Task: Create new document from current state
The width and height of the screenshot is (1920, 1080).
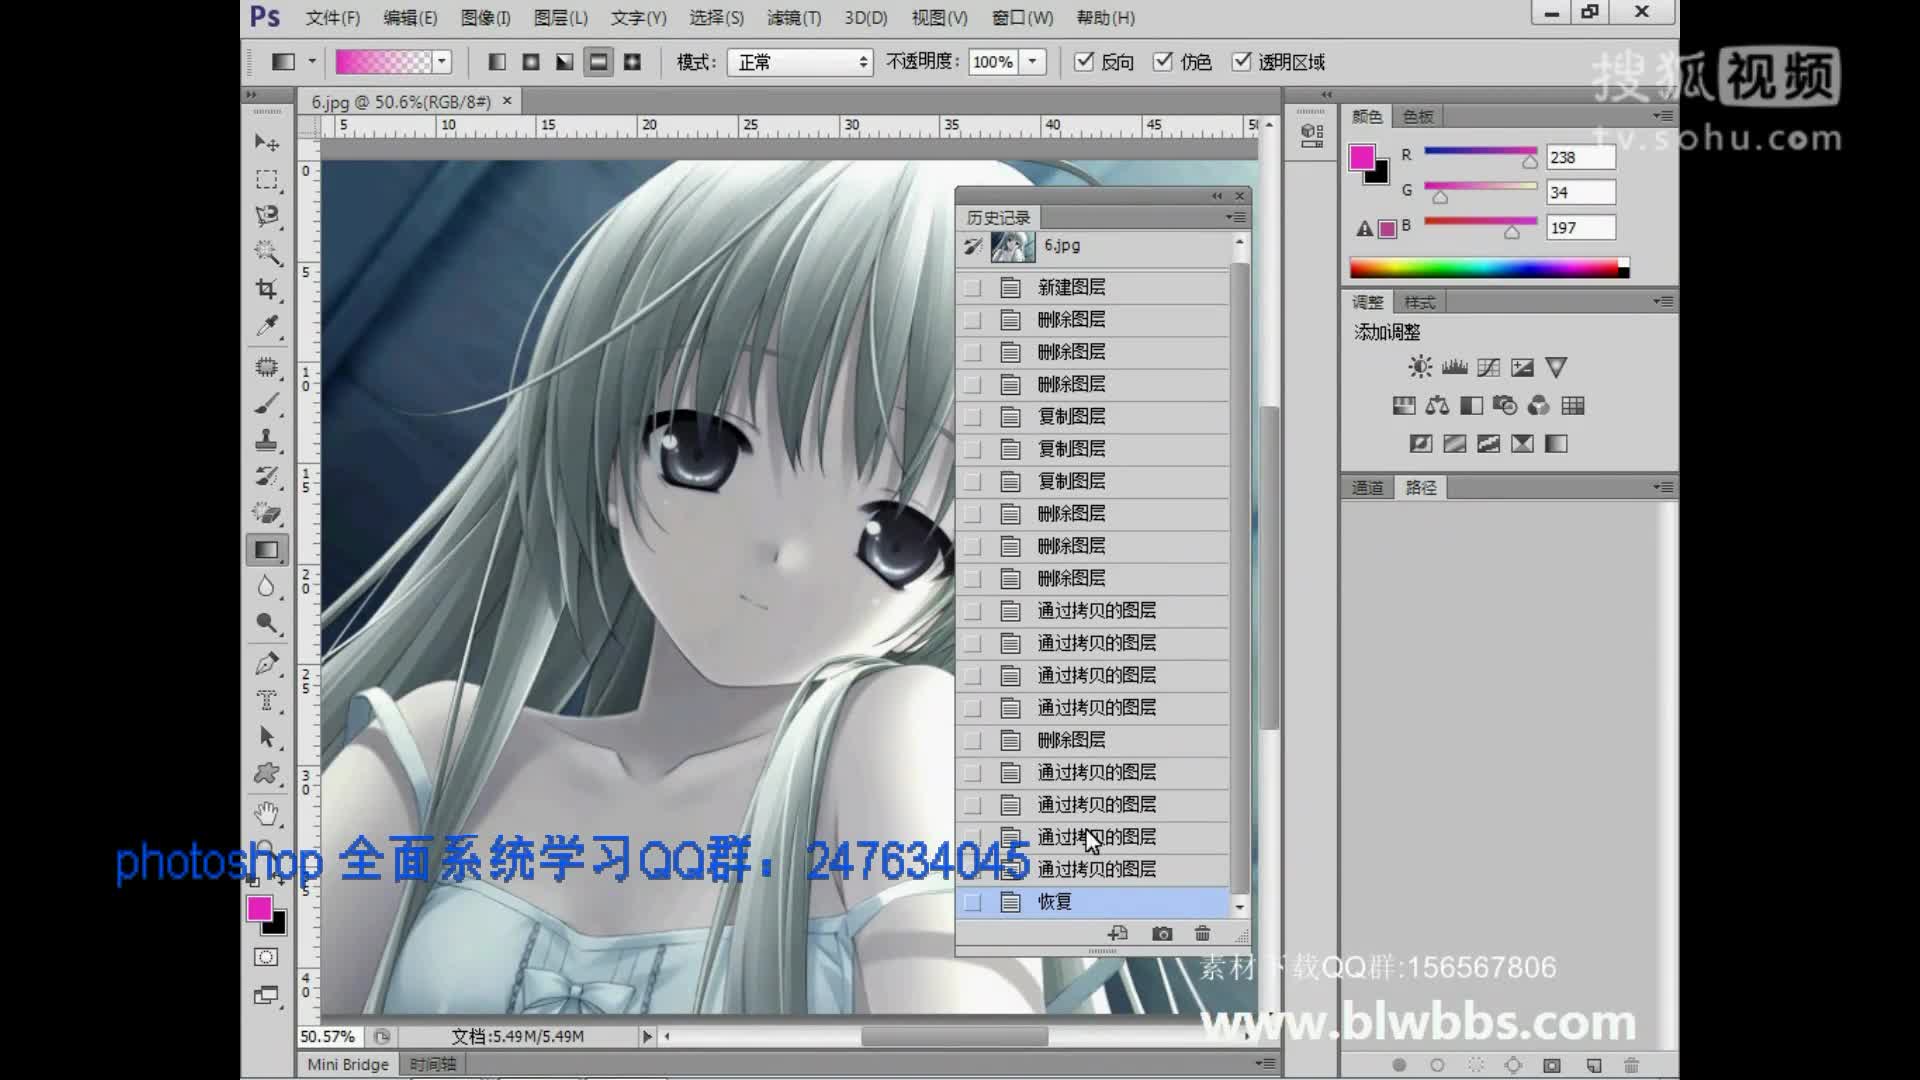Action: coord(1118,933)
